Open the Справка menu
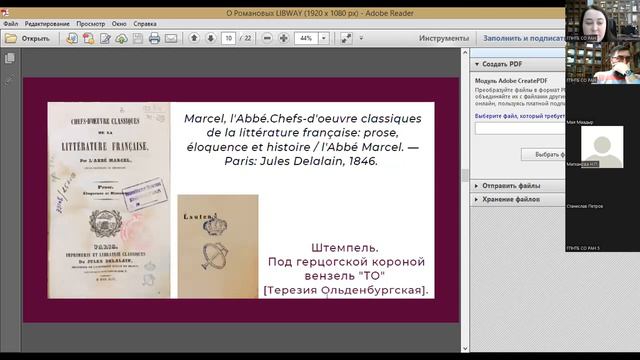This screenshot has height=360, width=640. [145, 24]
